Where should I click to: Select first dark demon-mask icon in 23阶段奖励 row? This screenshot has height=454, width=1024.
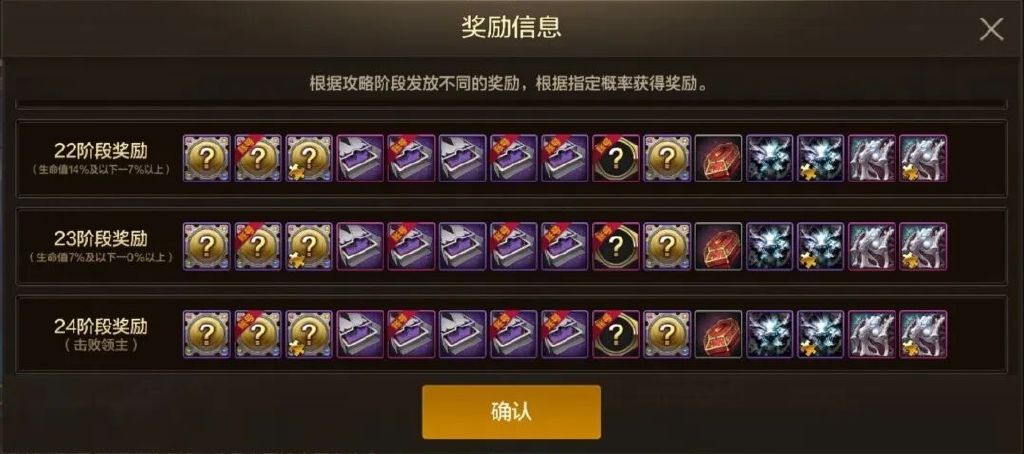(769, 246)
